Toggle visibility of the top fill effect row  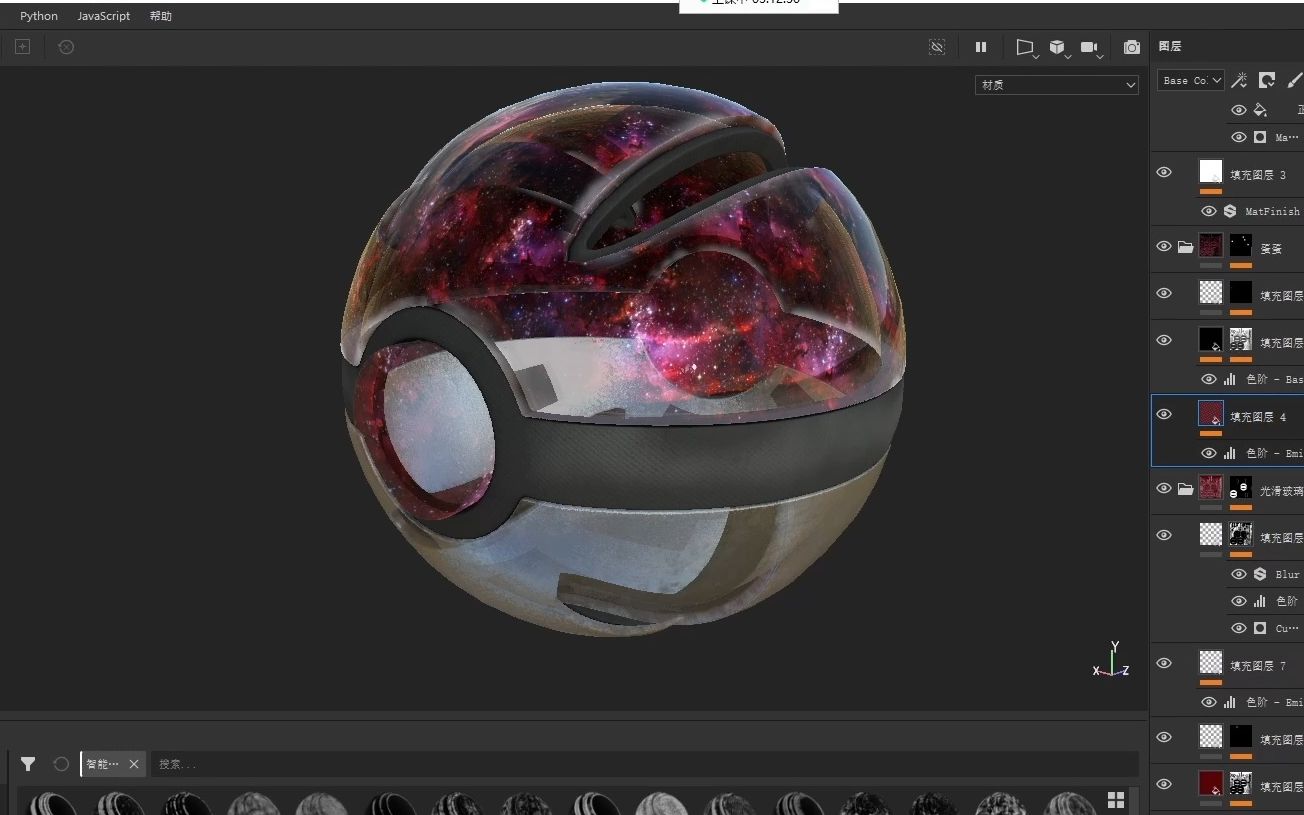point(1239,110)
